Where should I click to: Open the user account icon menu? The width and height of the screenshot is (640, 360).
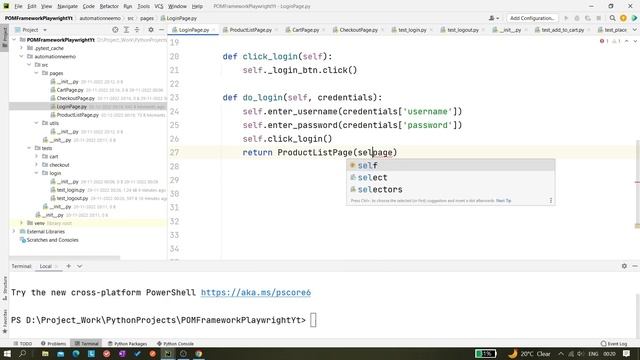pos(493,18)
